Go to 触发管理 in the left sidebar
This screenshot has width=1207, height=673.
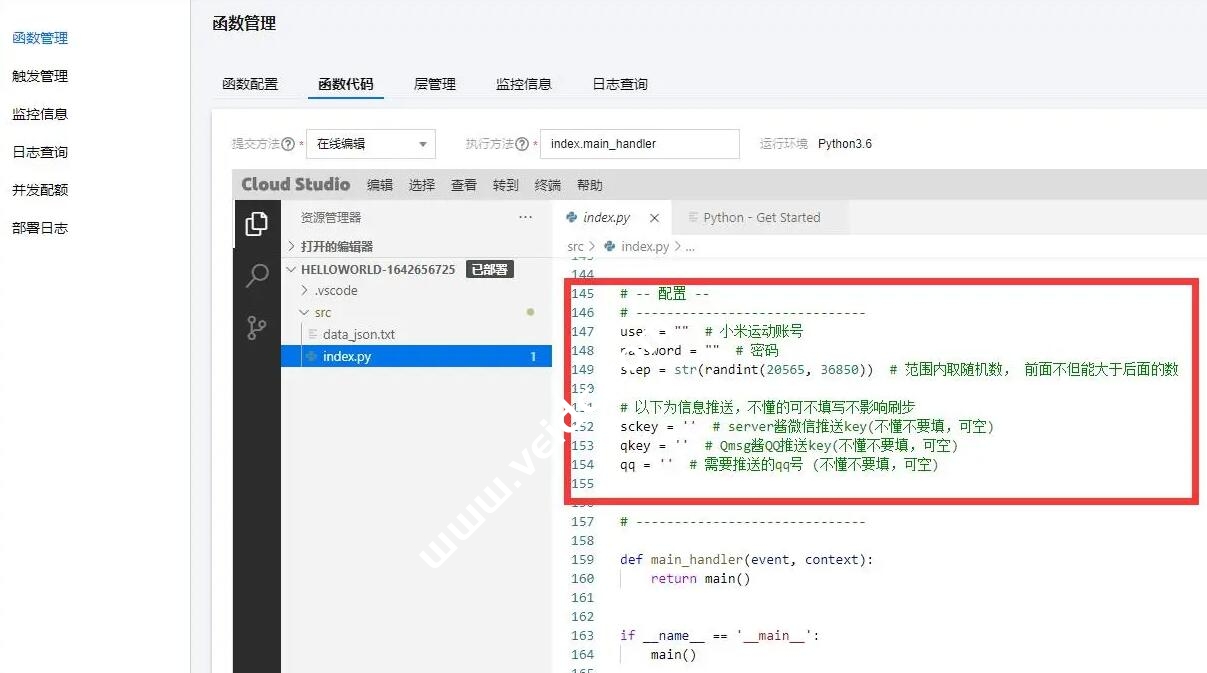pos(38,75)
